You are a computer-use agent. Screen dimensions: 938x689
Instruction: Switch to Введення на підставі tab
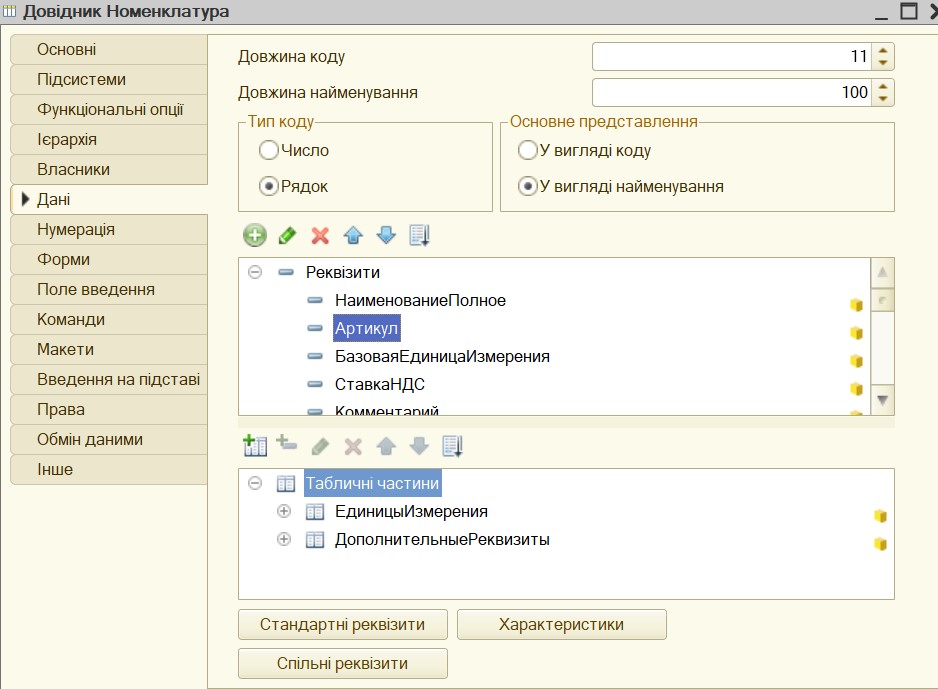pos(109,379)
